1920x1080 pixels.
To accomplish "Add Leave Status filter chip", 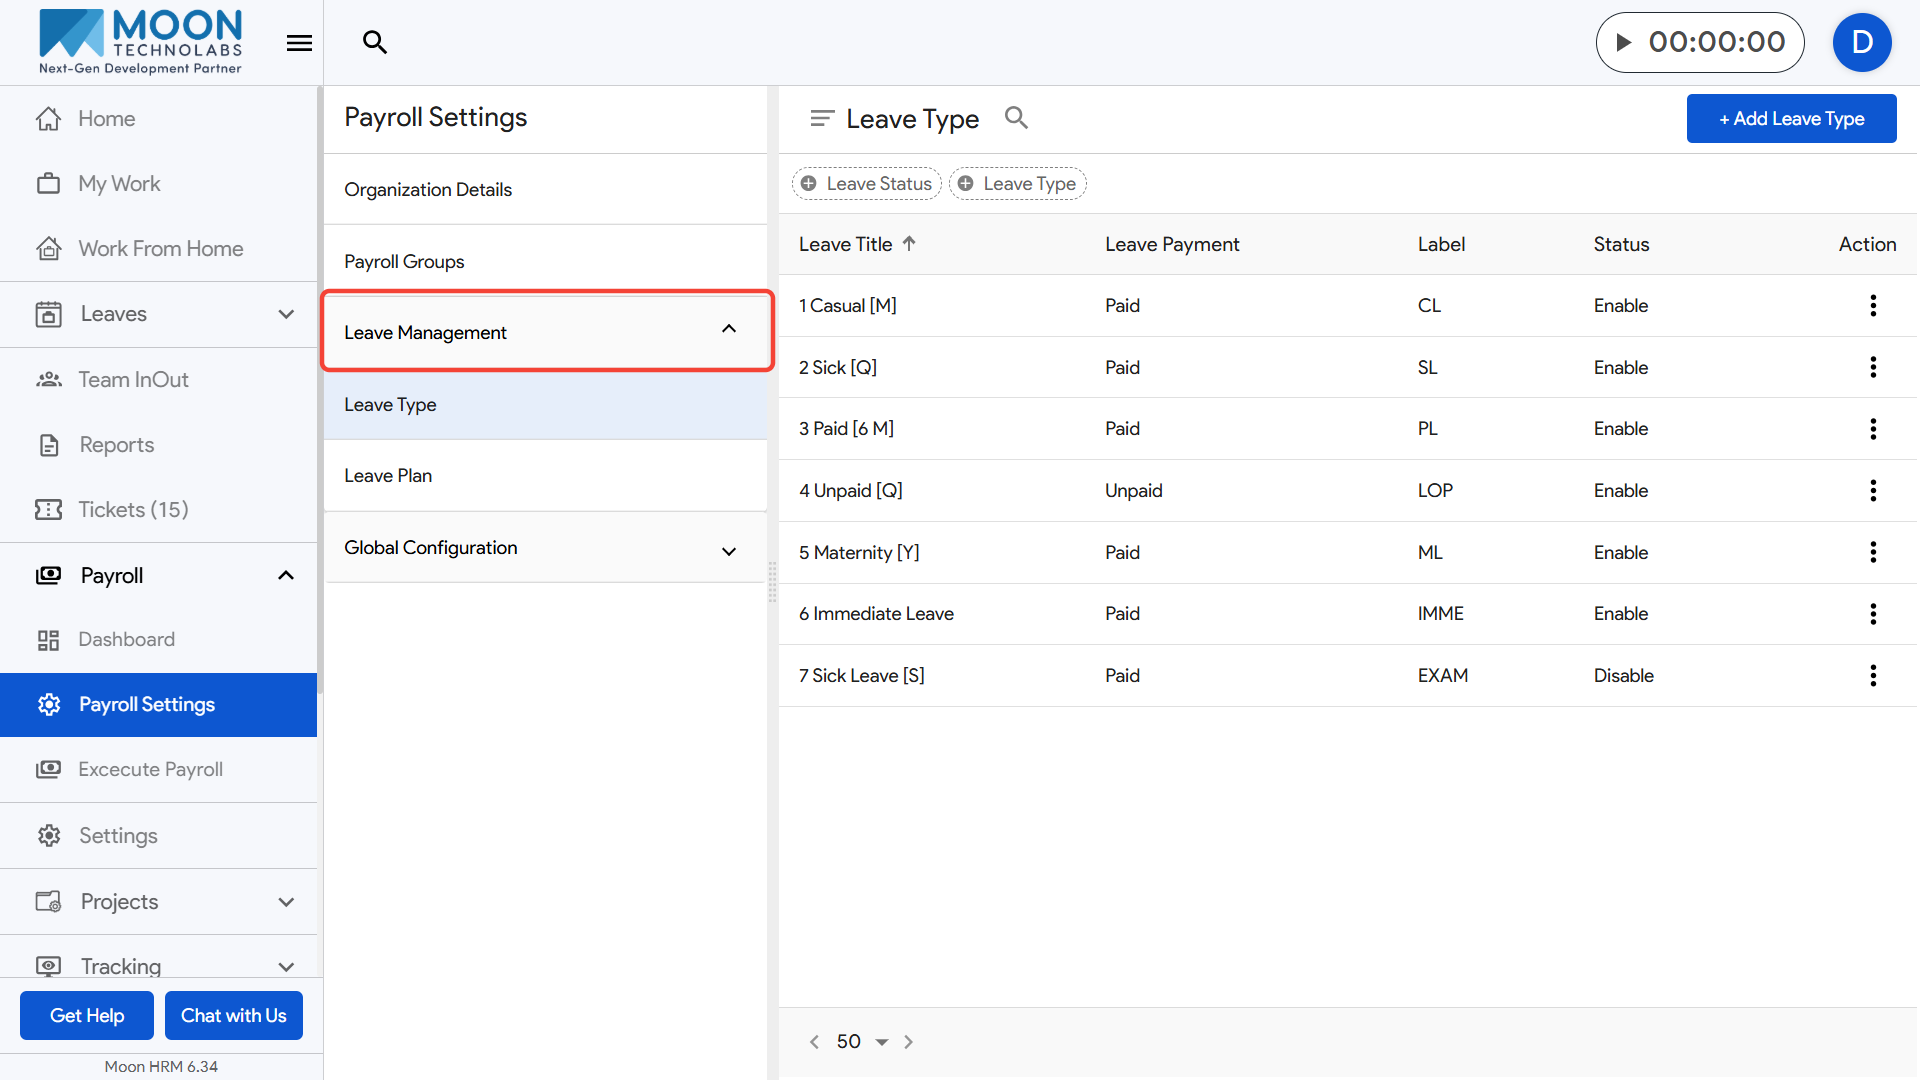I will pyautogui.click(x=866, y=184).
